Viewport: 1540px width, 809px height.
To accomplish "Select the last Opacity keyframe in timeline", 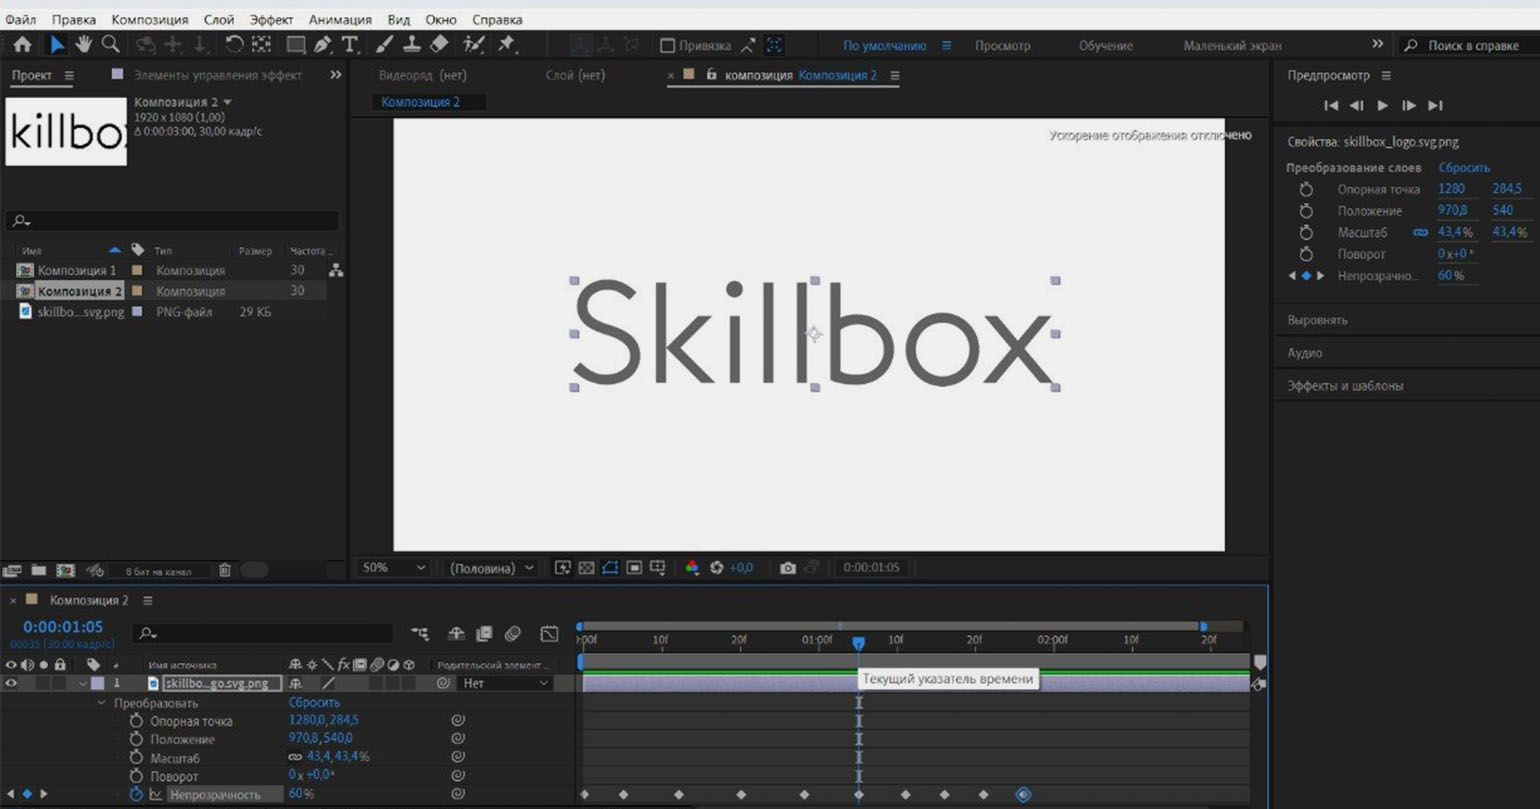I will [1023, 795].
